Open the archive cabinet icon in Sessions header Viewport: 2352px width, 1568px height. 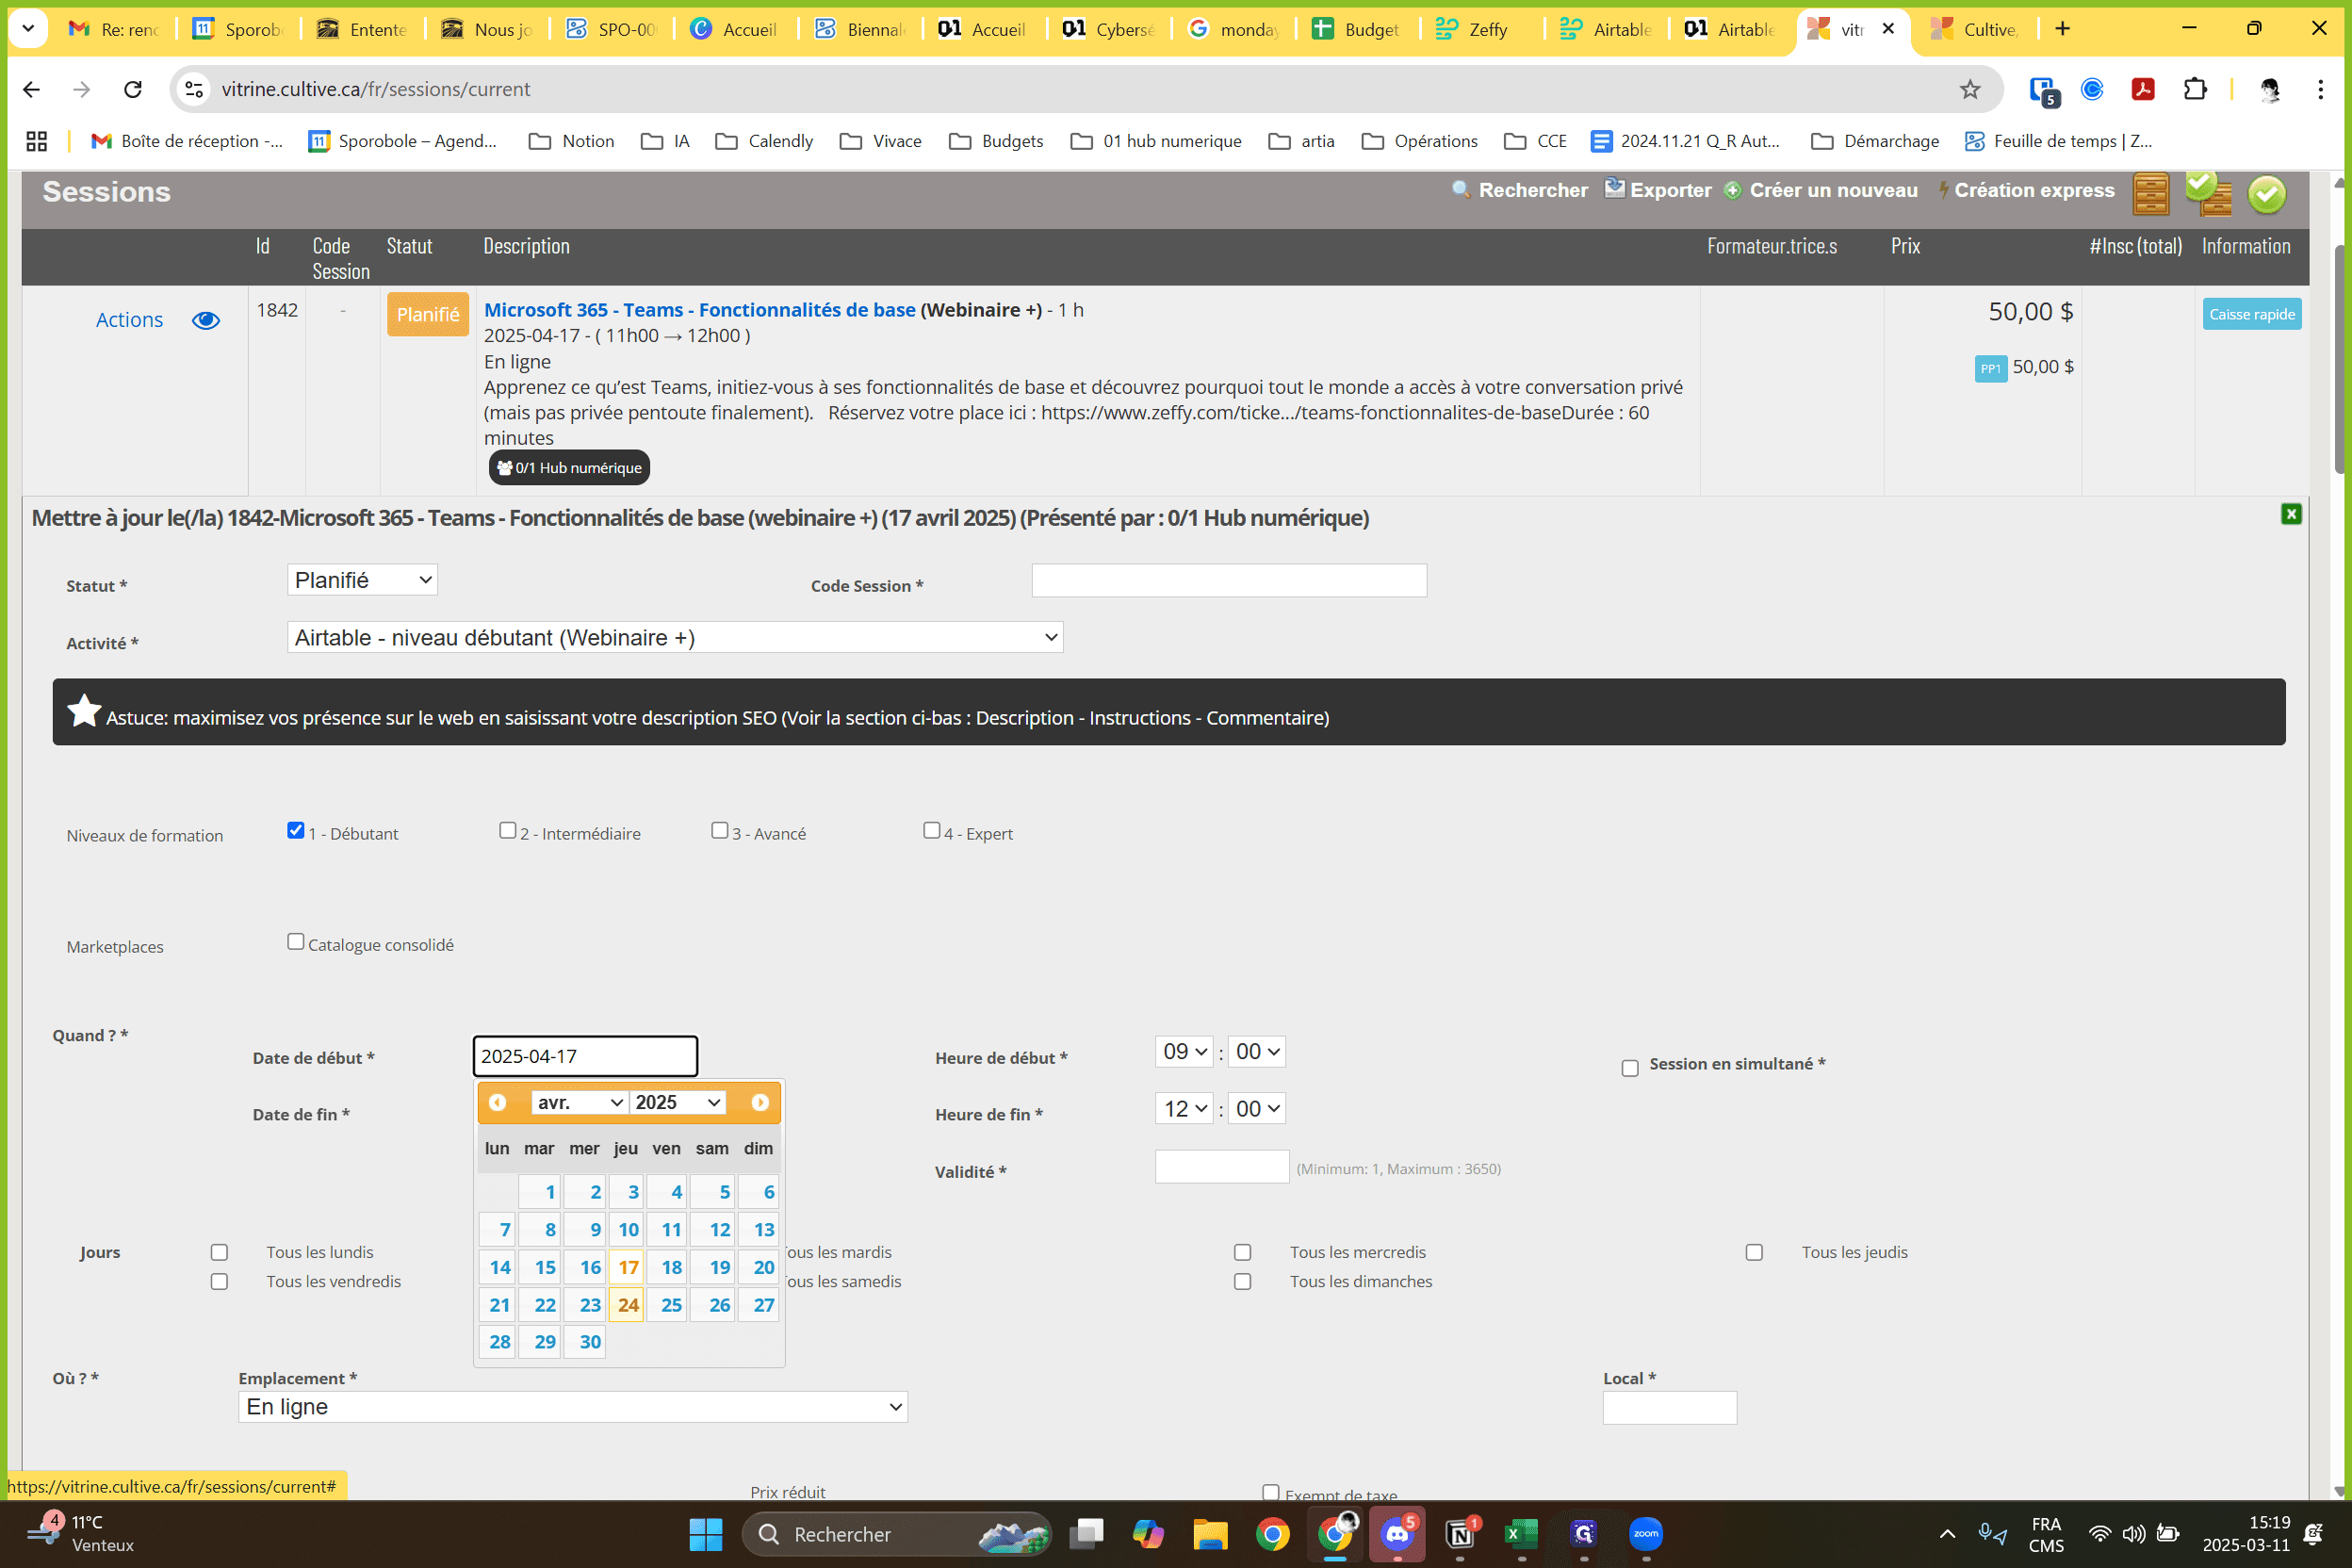coord(2151,193)
